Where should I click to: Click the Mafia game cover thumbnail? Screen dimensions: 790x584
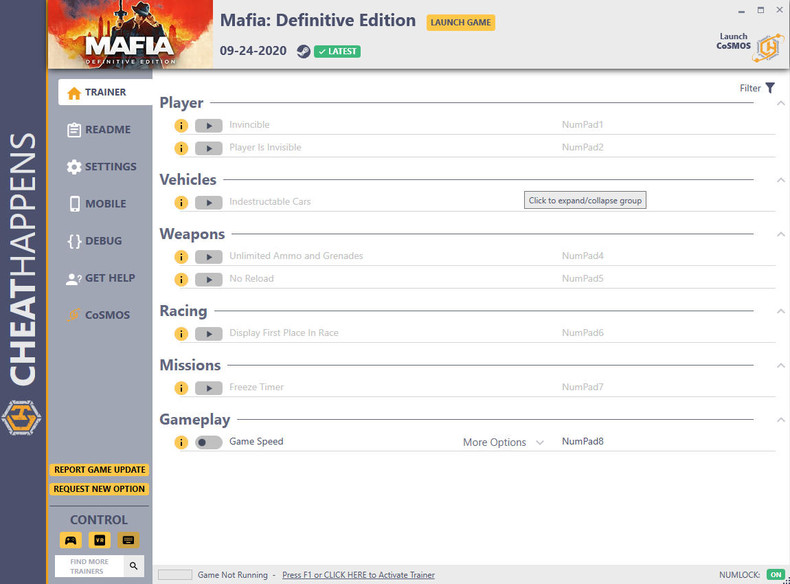click(130, 34)
